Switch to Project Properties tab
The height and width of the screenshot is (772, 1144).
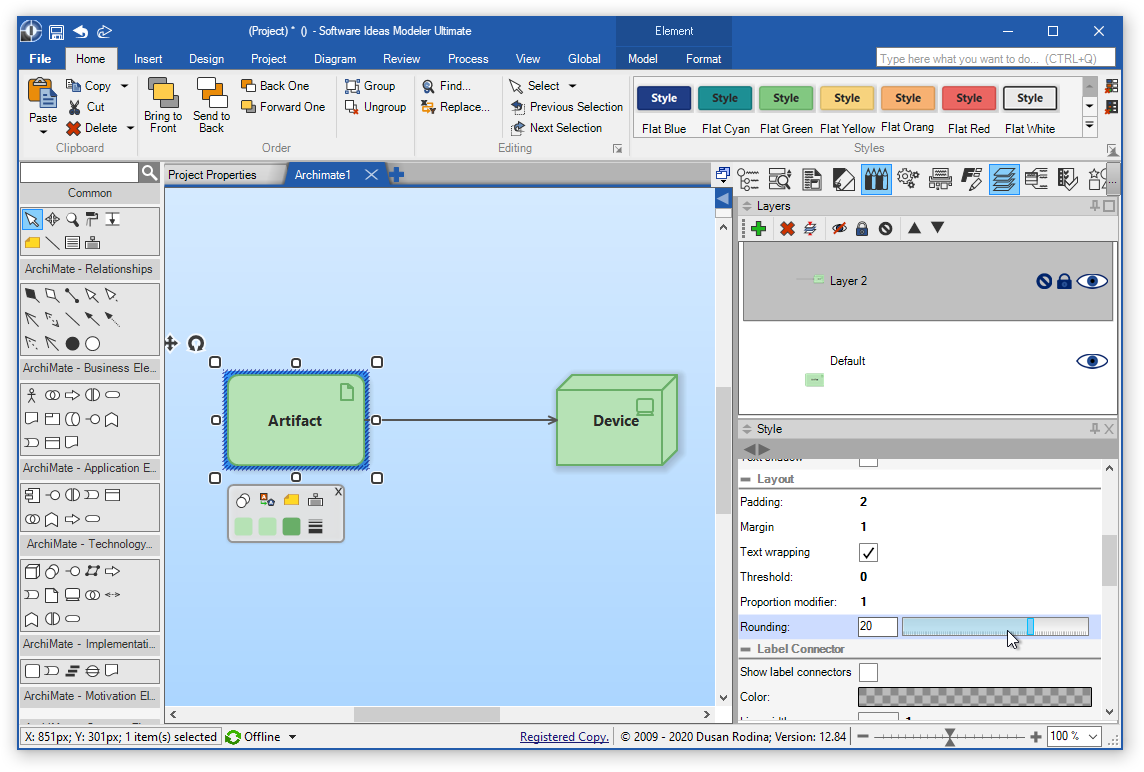[212, 175]
